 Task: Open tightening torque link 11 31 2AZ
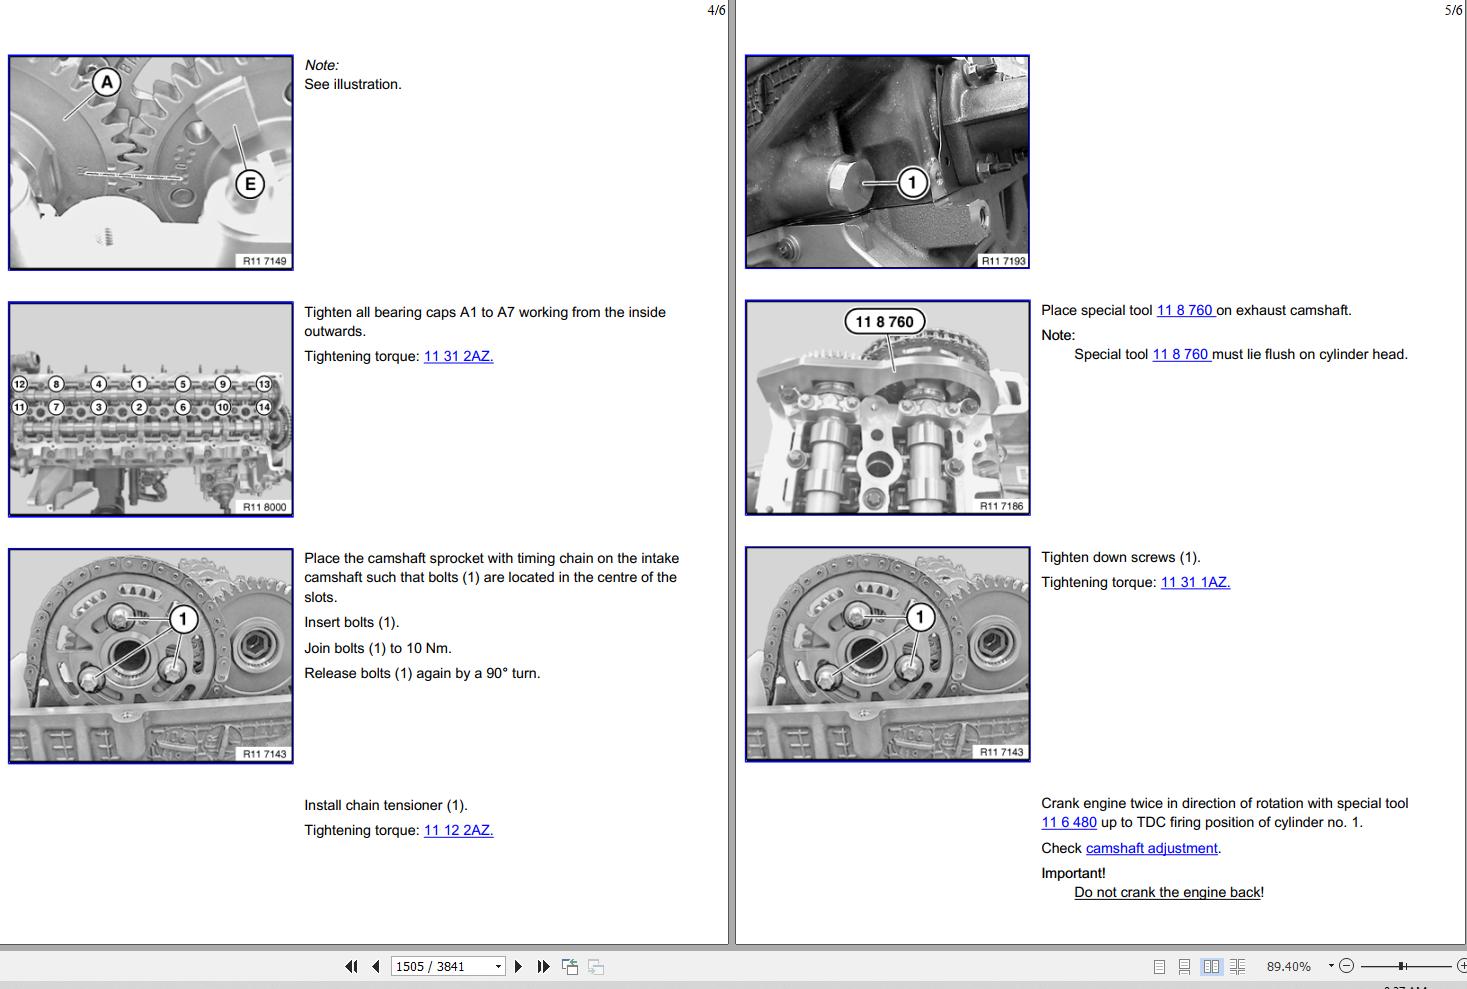pos(458,356)
